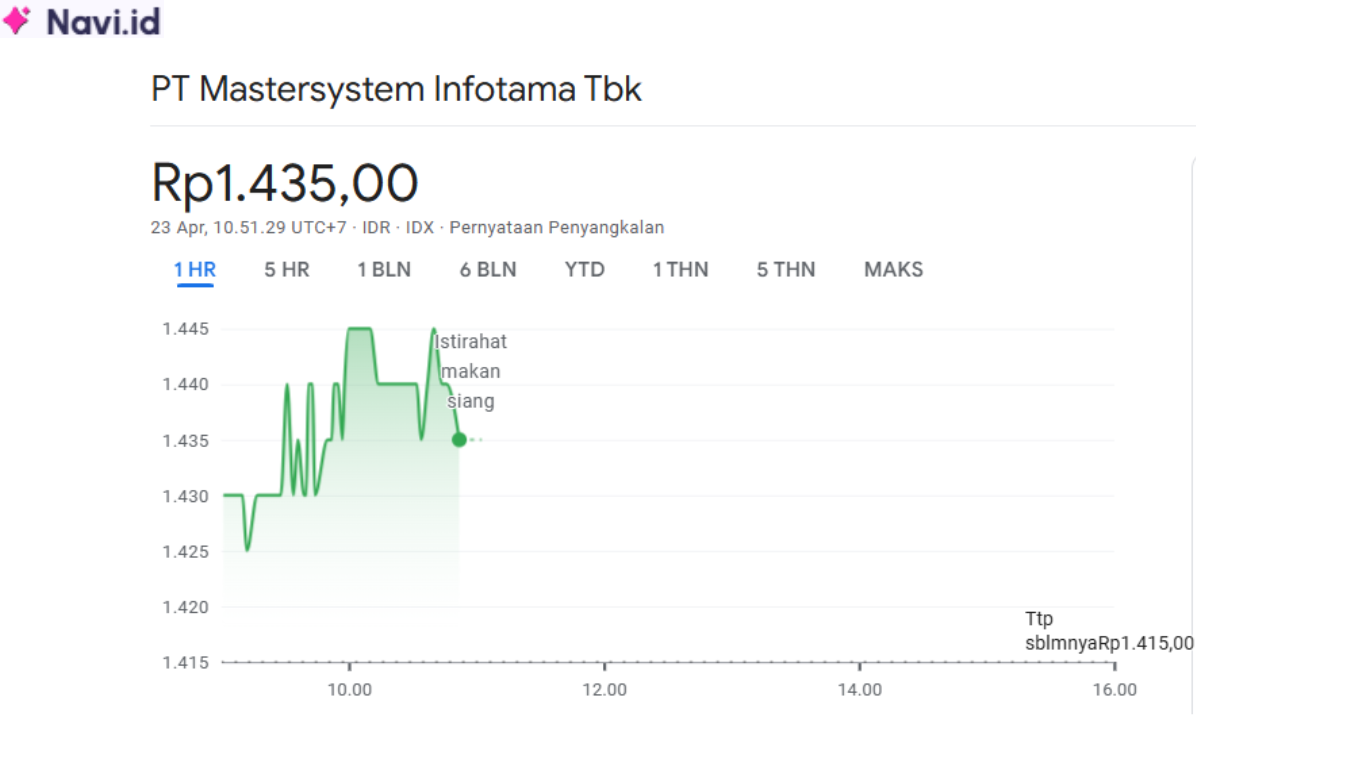Click the Ttp sblmnya Rp1.415,00 label
This screenshot has width=1366, height=768.
pyautogui.click(x=1109, y=631)
